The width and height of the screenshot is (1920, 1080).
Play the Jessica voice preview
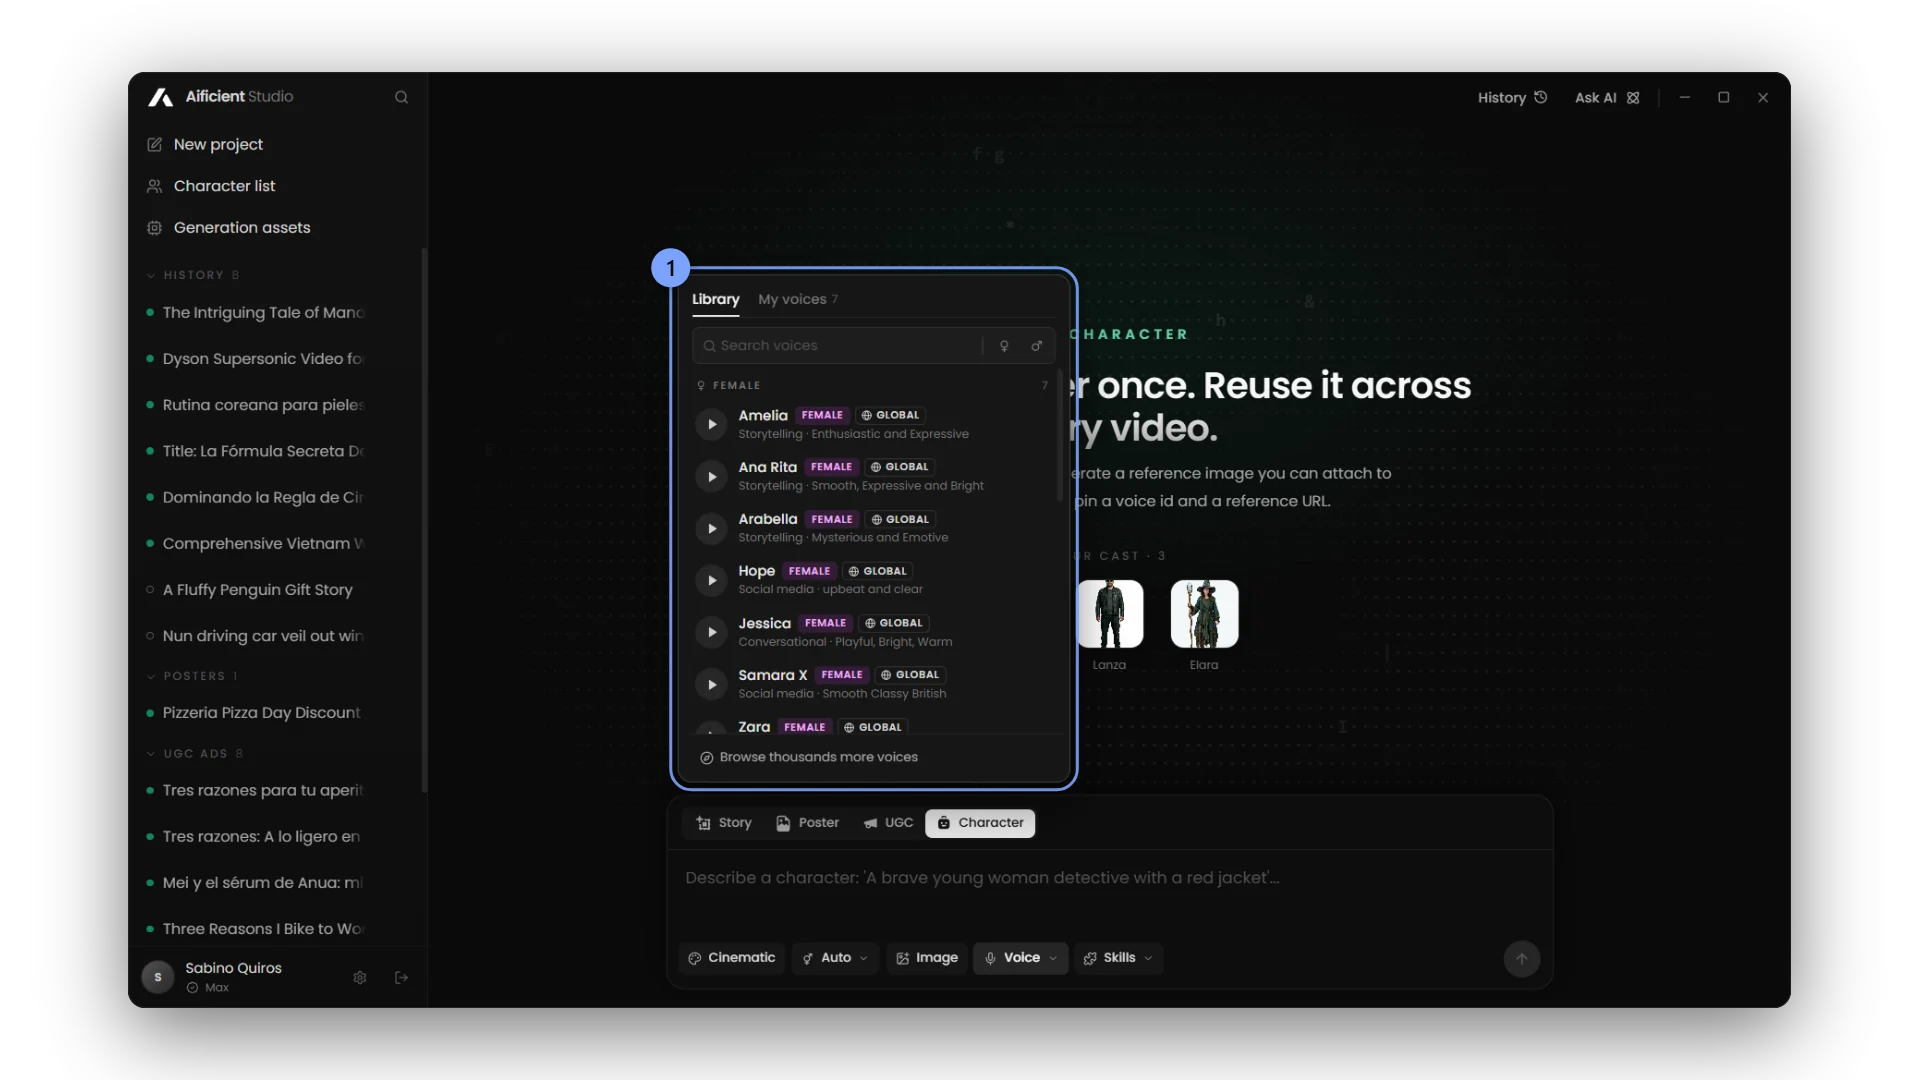711,633
